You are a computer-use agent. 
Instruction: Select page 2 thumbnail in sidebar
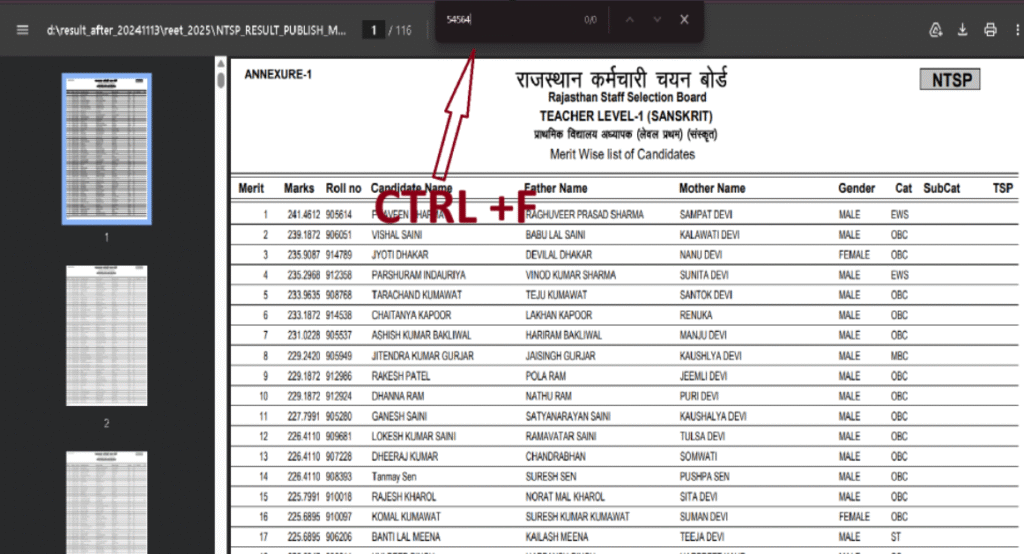106,335
